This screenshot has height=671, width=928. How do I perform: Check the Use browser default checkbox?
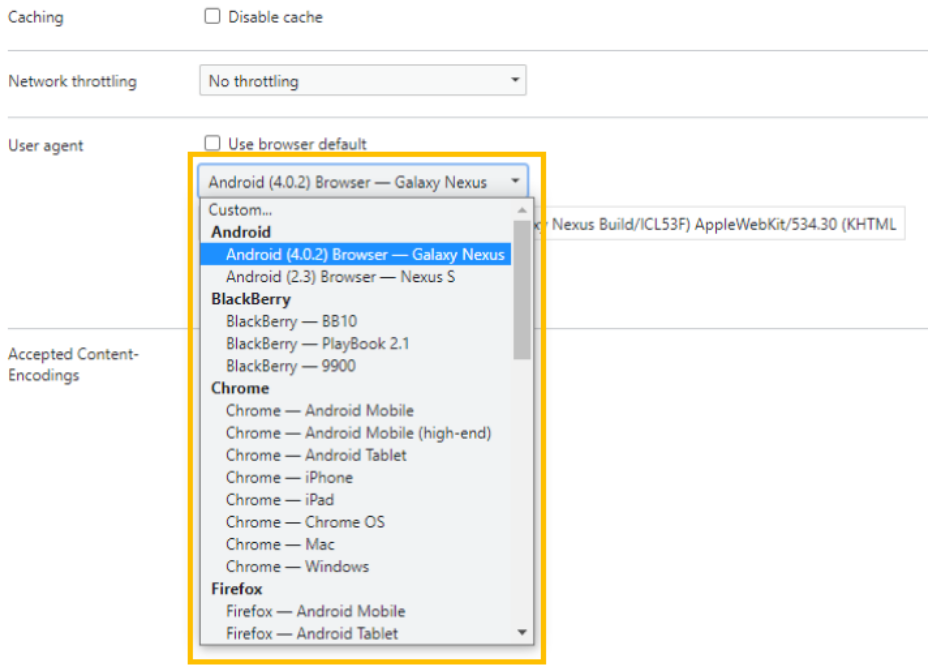212,144
